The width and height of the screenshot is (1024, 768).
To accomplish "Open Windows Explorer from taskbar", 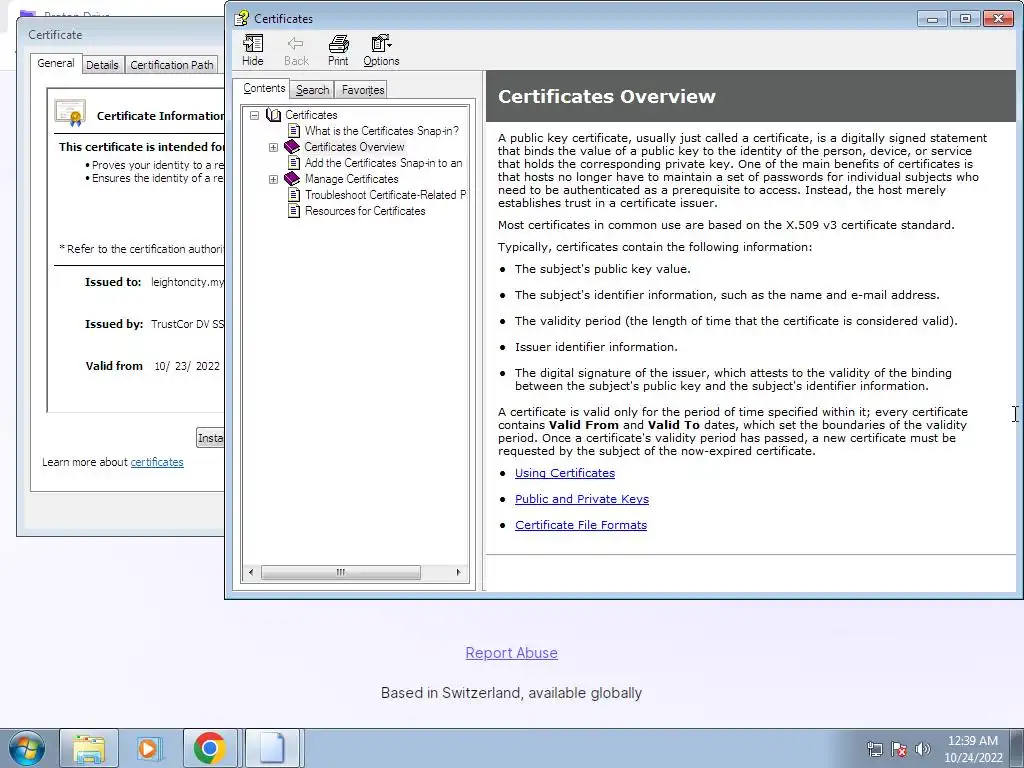I will coord(89,748).
